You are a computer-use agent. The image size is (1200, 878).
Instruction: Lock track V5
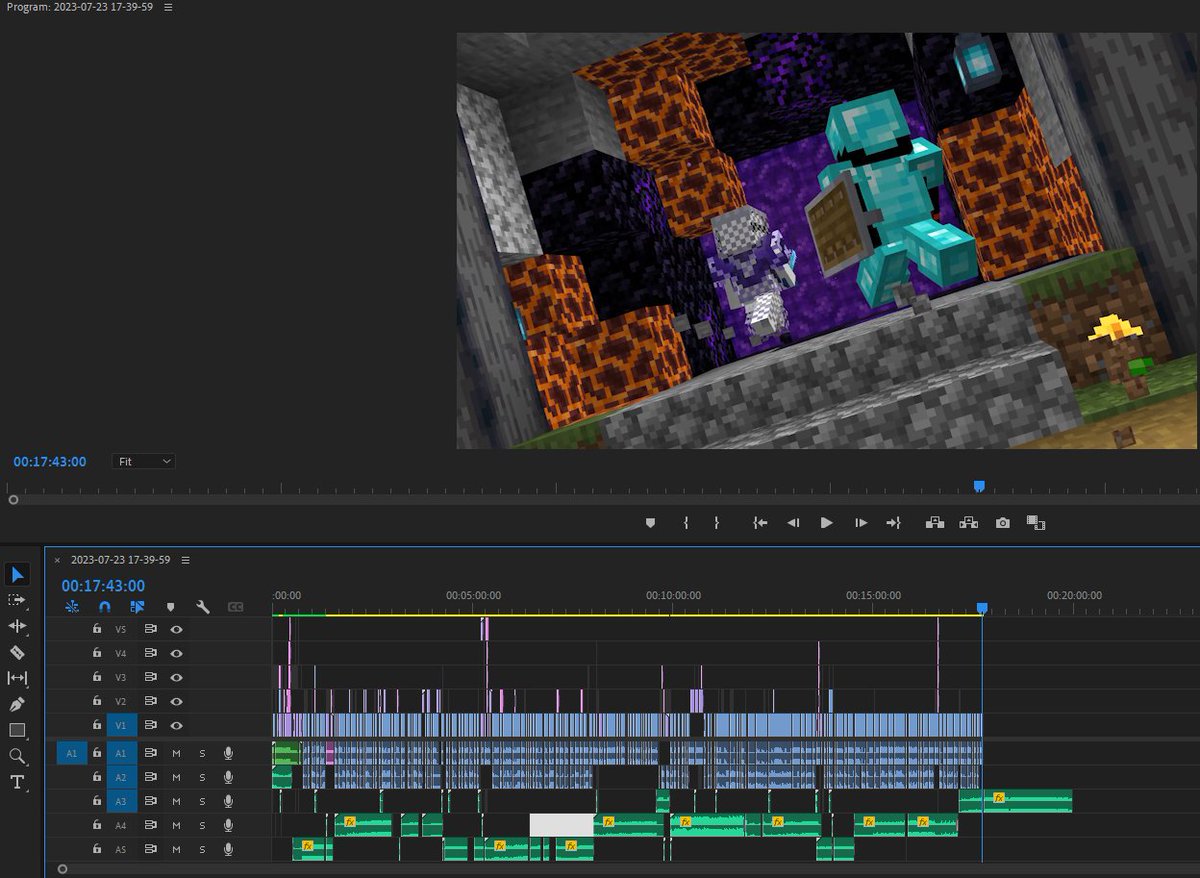click(97, 629)
